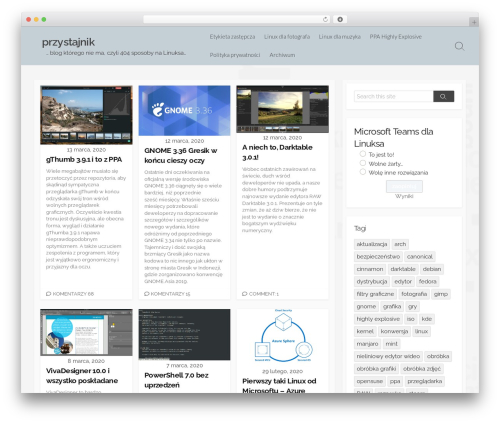Open the 'KOMENTARZY 15' comments link
Image resolution: width=500 pixels, height=423 pixels.
(x=170, y=294)
